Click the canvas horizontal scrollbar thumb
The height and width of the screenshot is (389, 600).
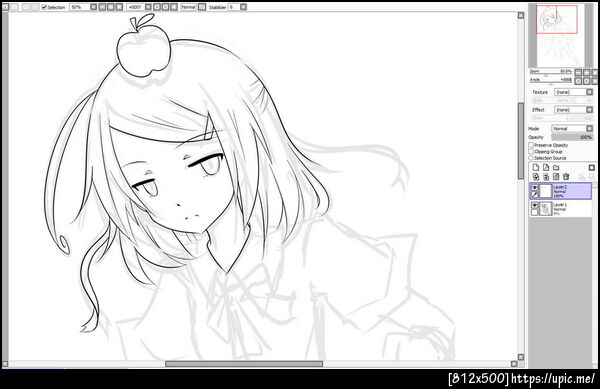pos(244,364)
